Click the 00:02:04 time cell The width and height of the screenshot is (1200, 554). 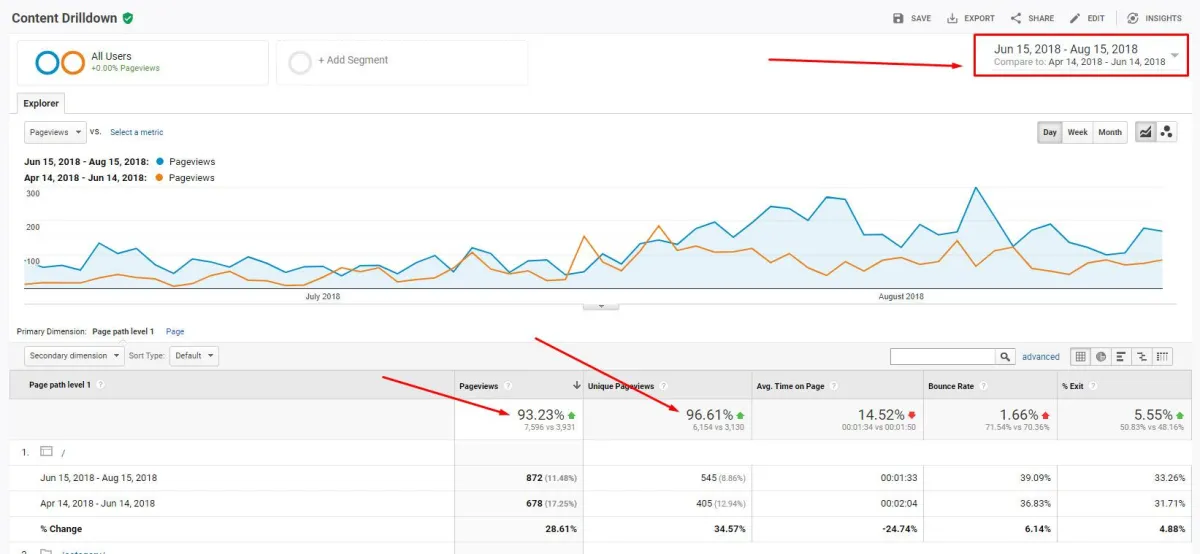pos(900,503)
